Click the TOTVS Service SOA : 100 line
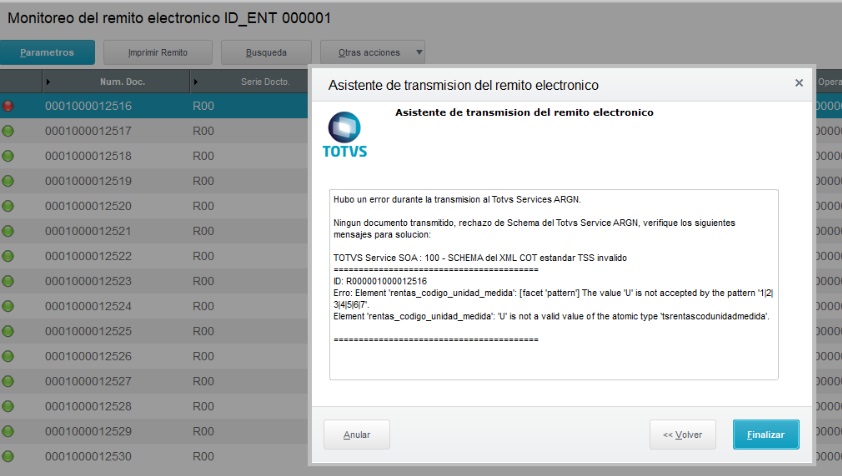This screenshot has width=842, height=476. [x=480, y=258]
